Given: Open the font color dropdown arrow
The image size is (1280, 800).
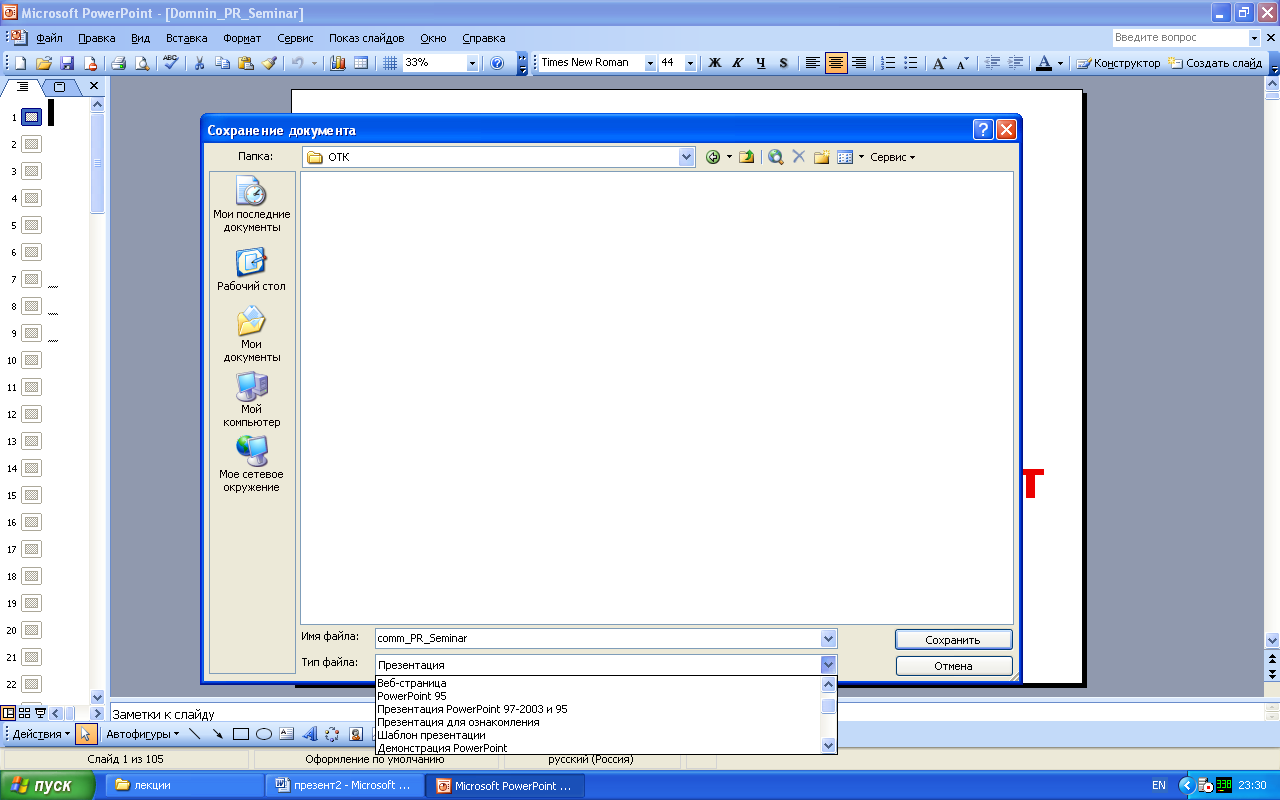Looking at the screenshot, I should click(1061, 63).
